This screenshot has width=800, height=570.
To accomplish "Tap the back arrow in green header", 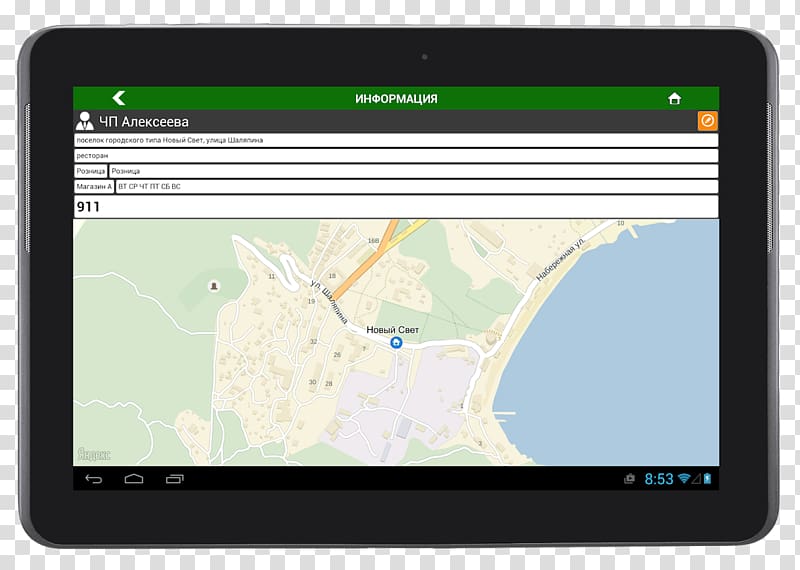I will (119, 98).
